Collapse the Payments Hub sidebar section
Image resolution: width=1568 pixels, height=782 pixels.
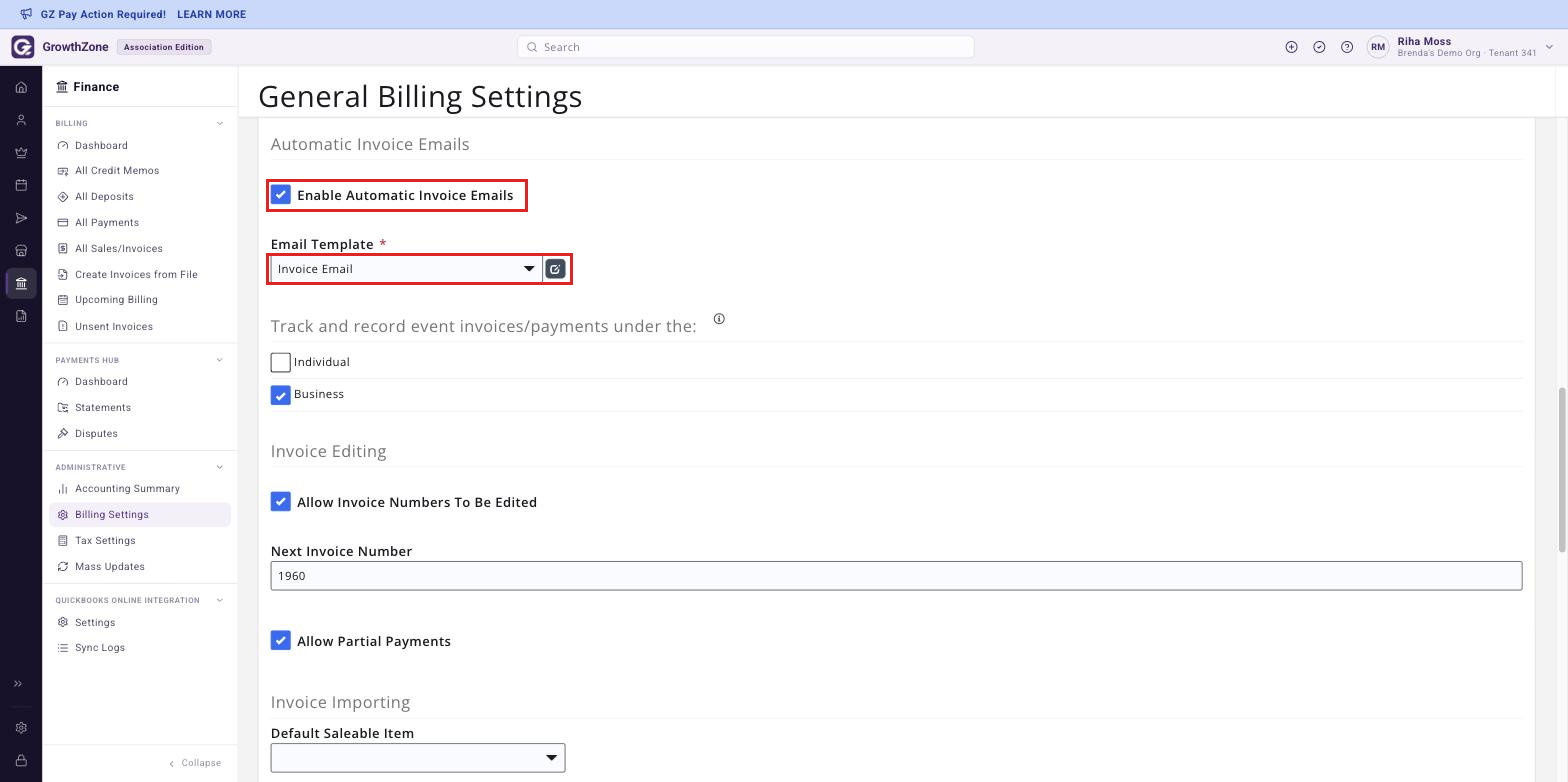[x=220, y=360]
